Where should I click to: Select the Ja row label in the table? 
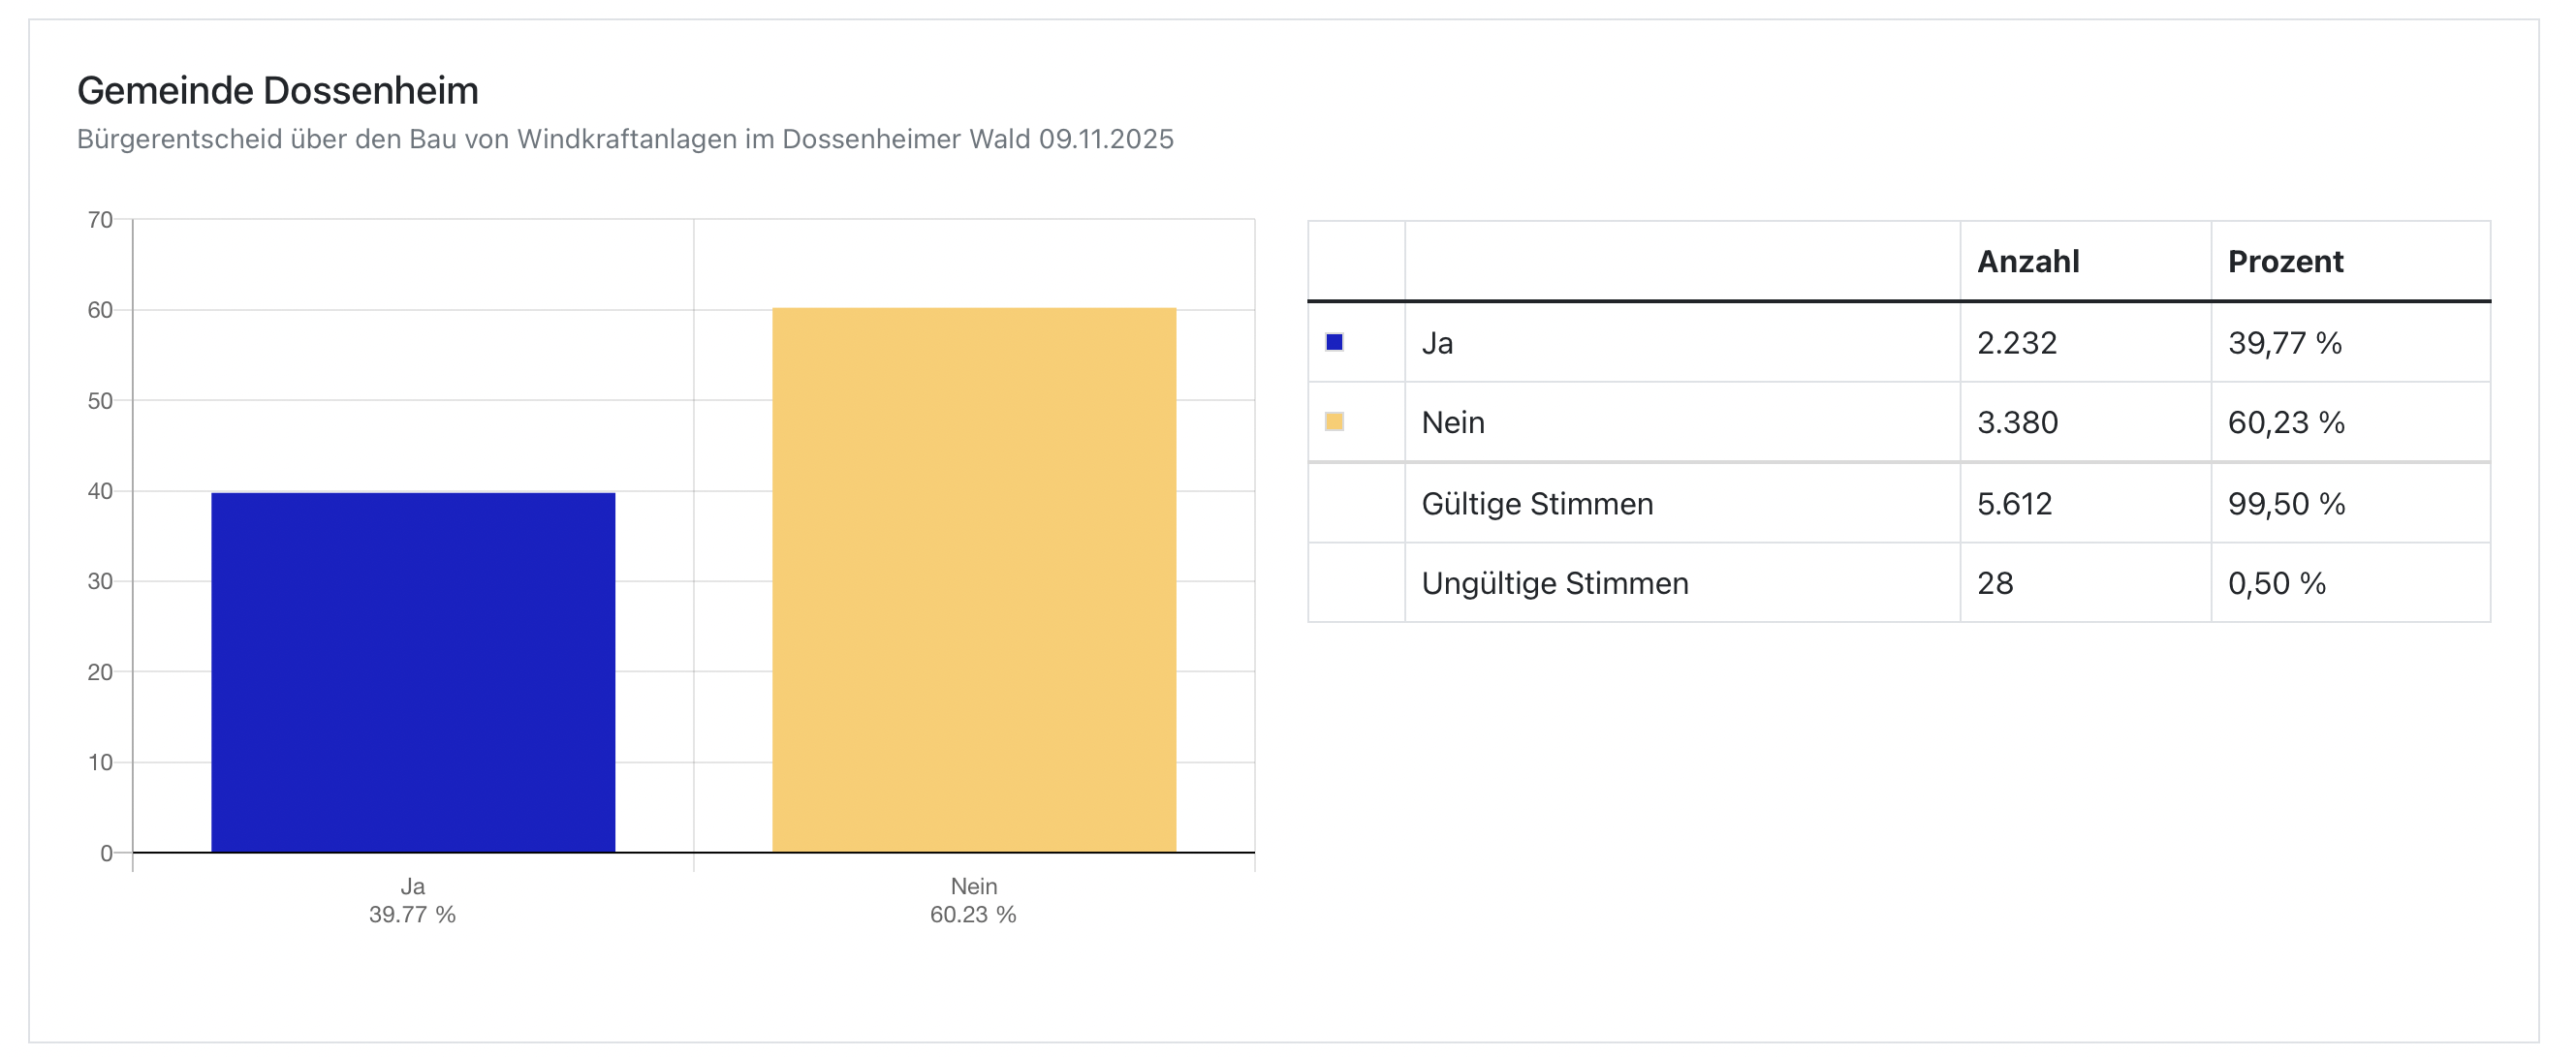point(1437,343)
